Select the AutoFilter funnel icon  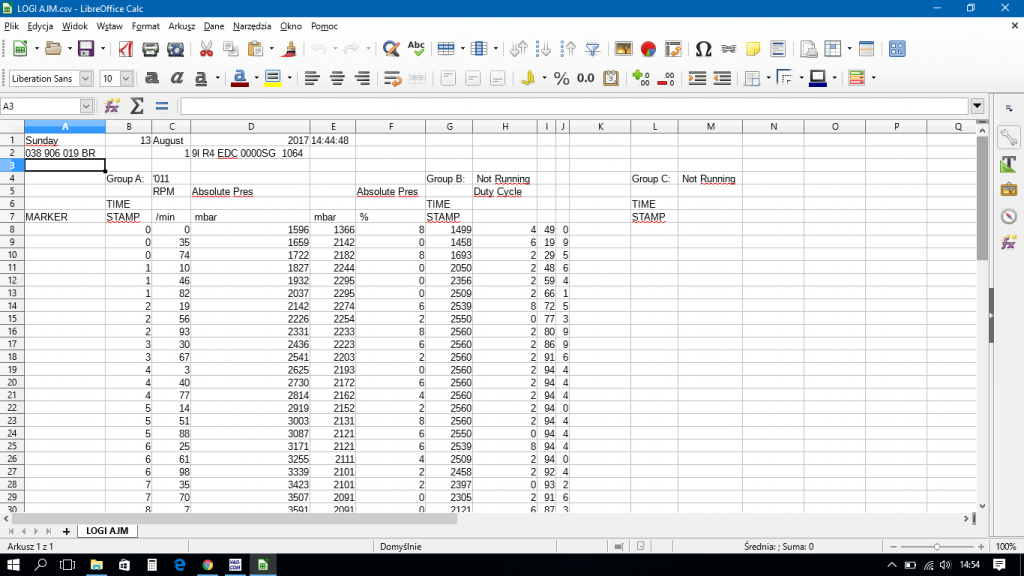[x=592, y=49]
